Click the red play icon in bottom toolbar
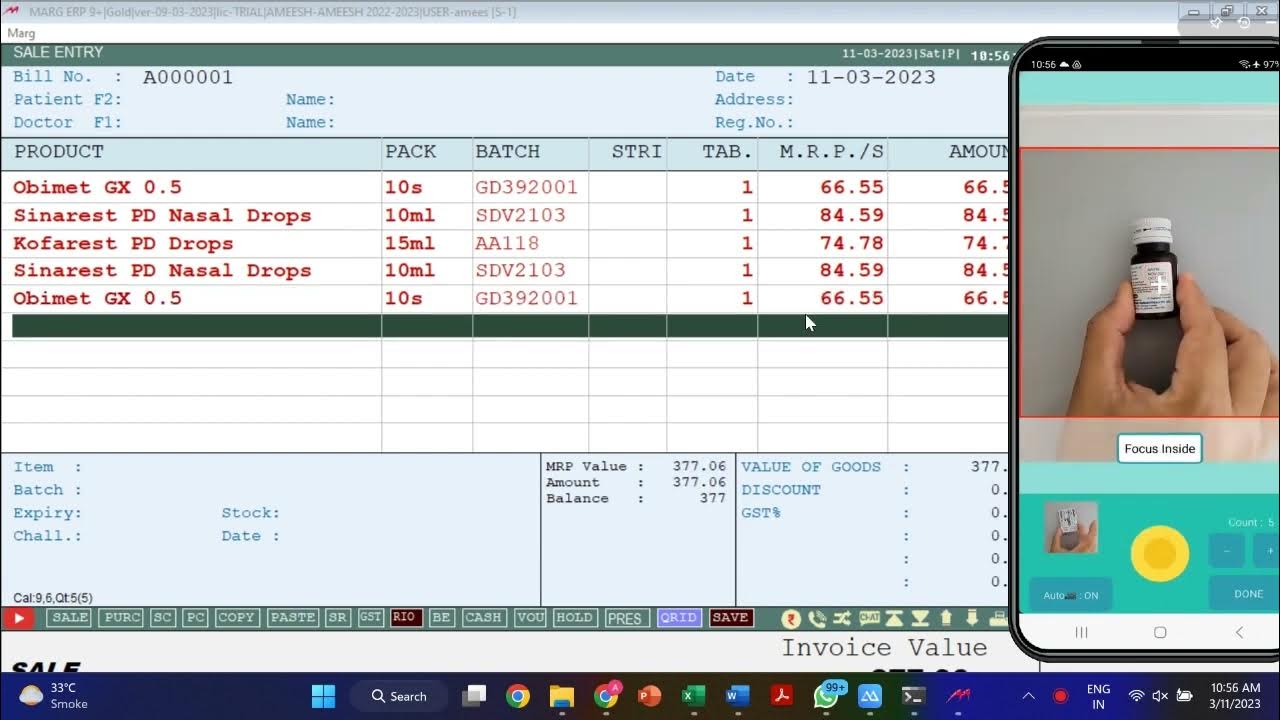 pos(19,618)
